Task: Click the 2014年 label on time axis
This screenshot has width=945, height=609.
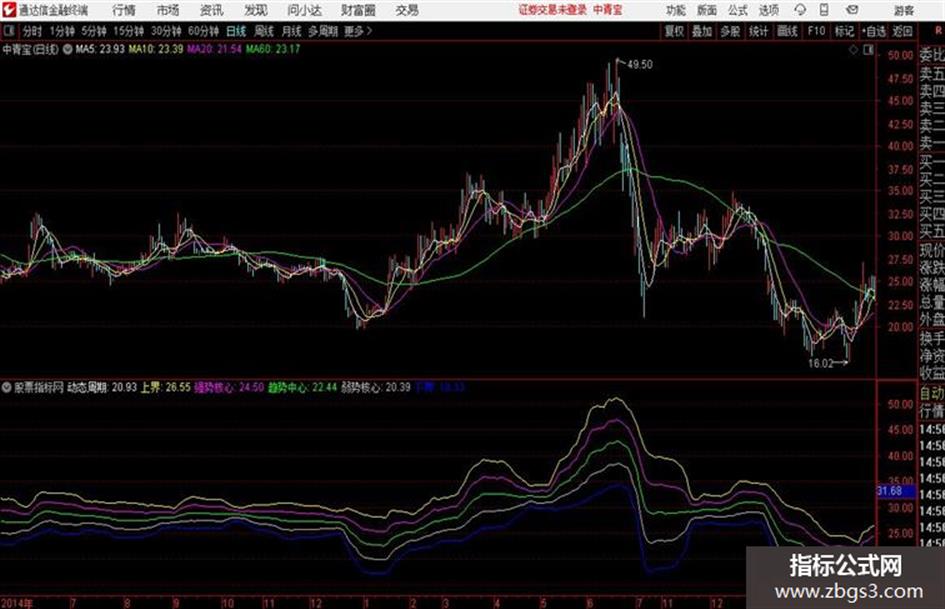Action: point(17,602)
